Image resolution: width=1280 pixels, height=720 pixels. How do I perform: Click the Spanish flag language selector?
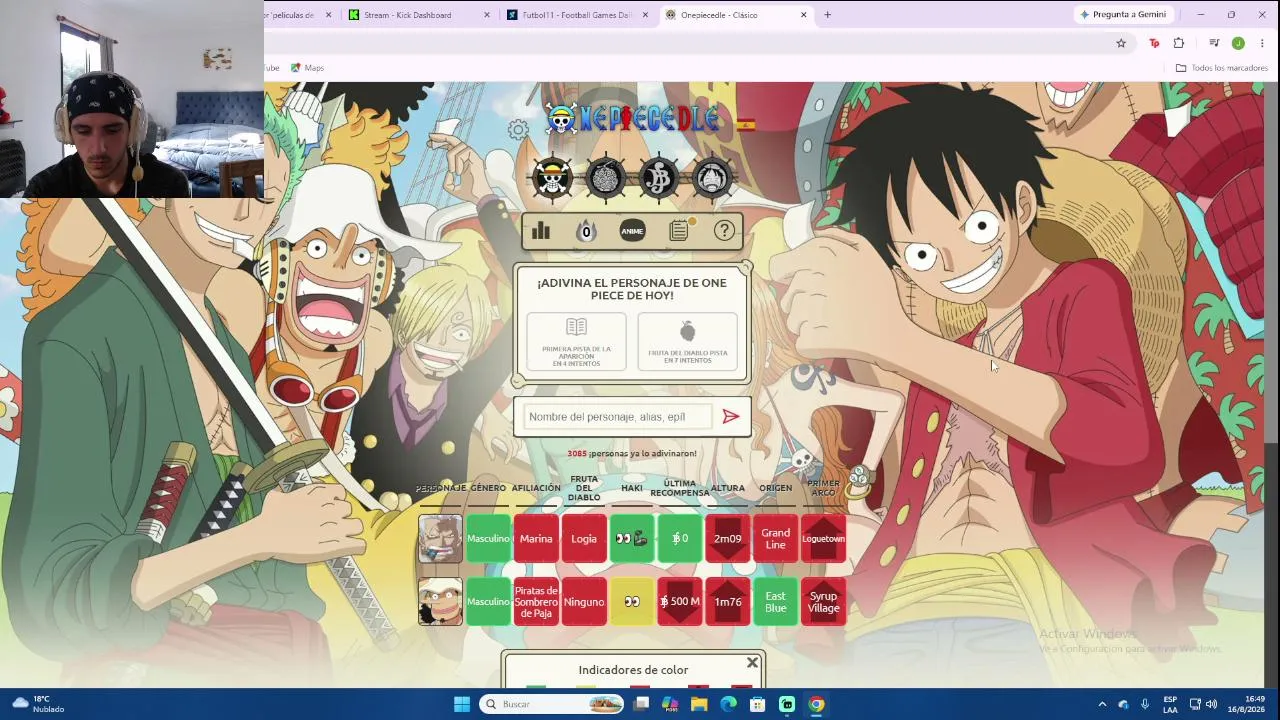746,124
